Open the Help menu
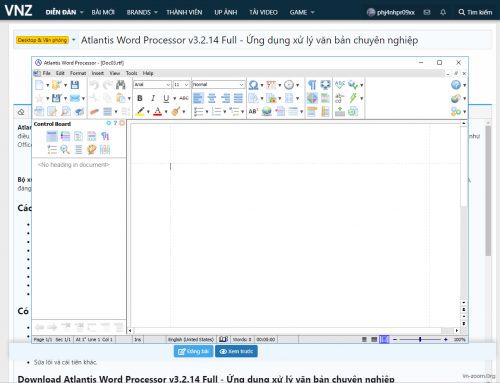500x383 pixels. tap(148, 73)
